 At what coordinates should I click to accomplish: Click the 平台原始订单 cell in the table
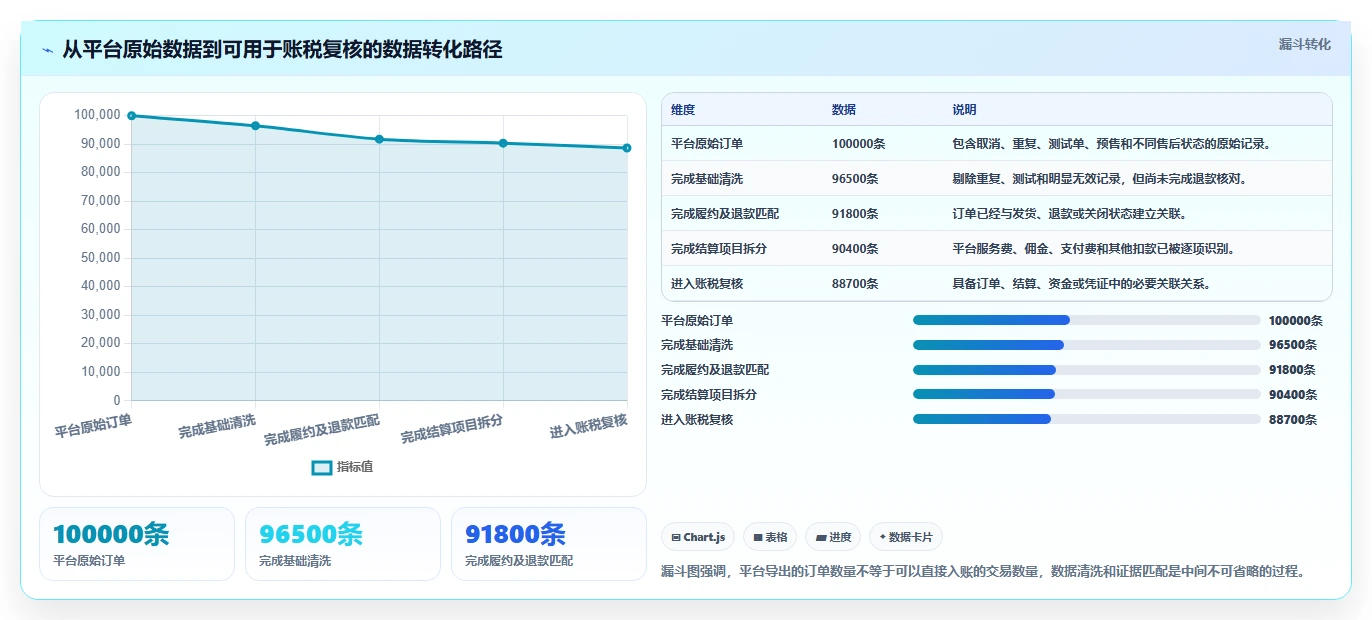point(707,144)
